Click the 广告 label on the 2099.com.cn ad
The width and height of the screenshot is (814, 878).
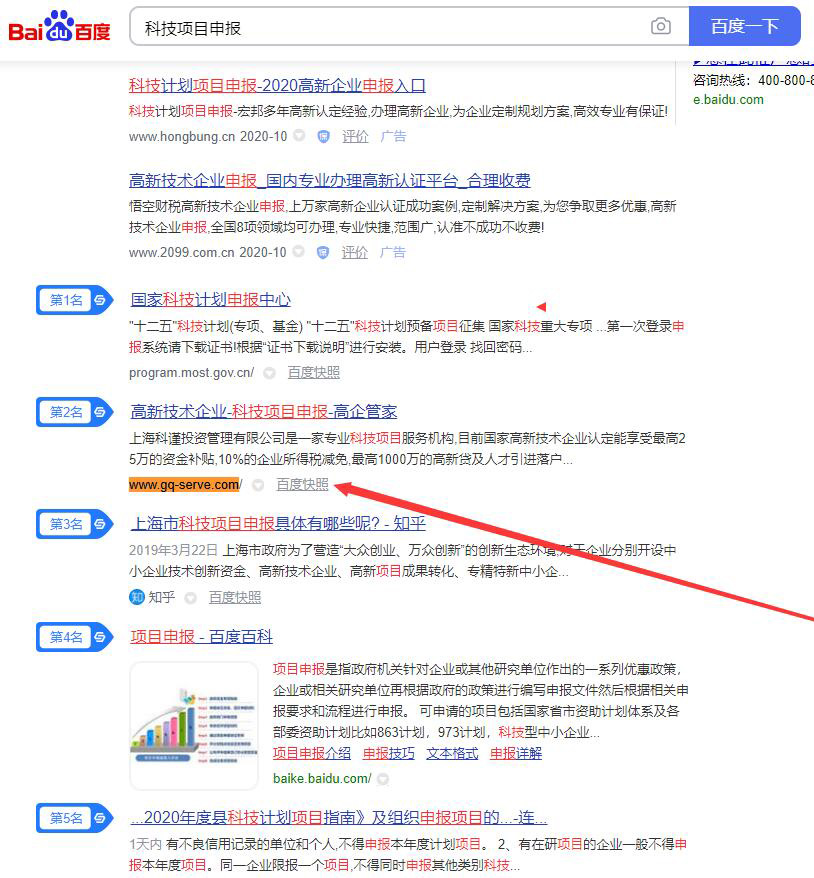click(392, 253)
